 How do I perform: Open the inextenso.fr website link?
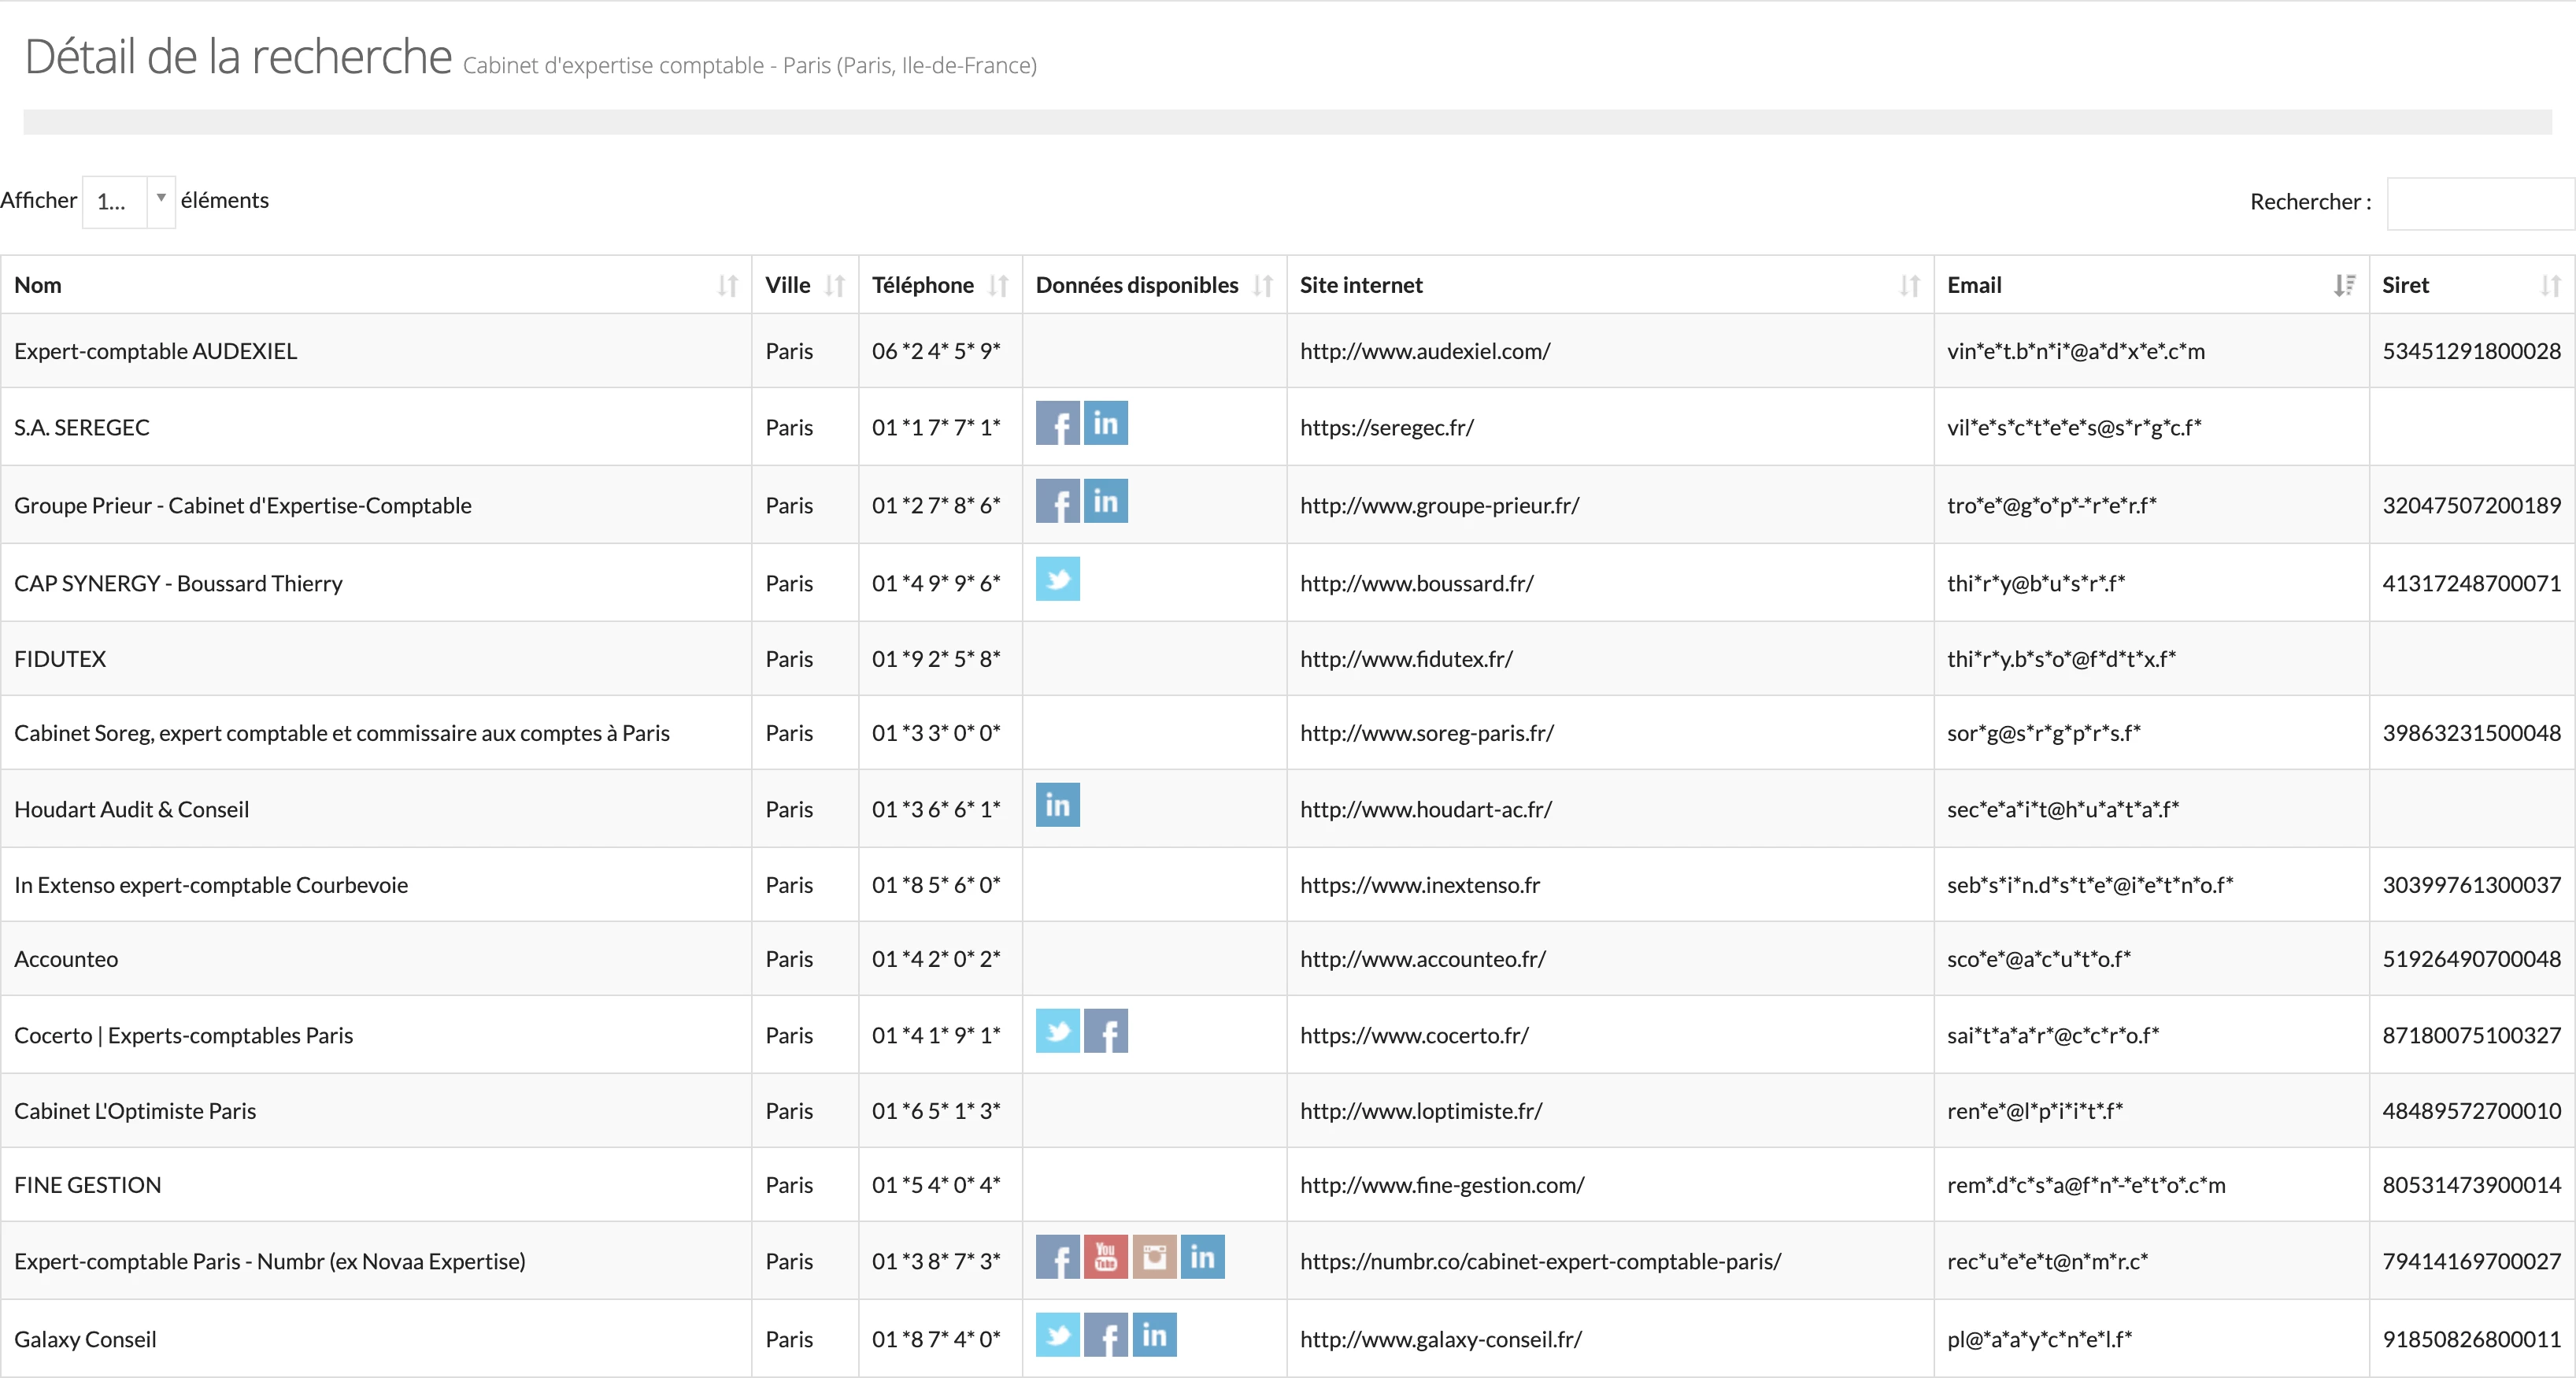(x=1420, y=885)
